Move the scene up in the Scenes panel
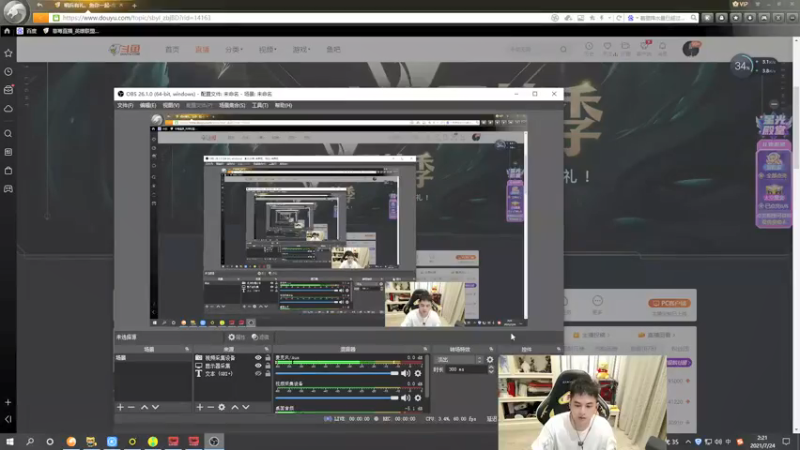Screen dimensions: 800x450 (144, 407)
